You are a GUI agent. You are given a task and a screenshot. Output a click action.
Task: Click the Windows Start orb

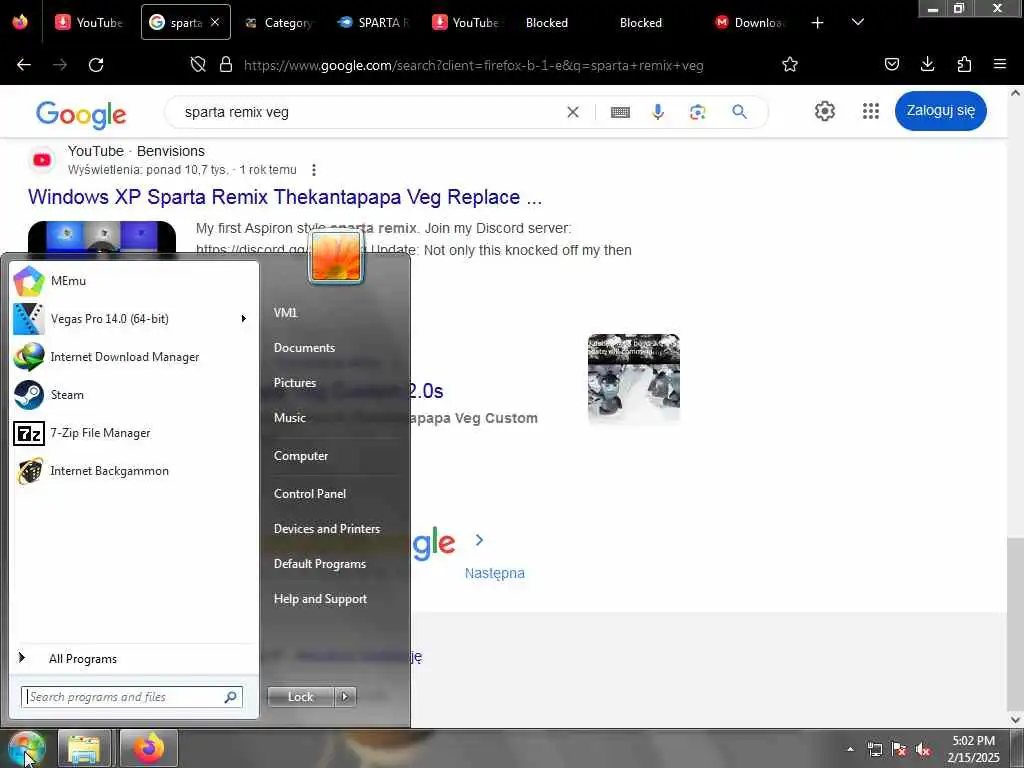(x=26, y=749)
